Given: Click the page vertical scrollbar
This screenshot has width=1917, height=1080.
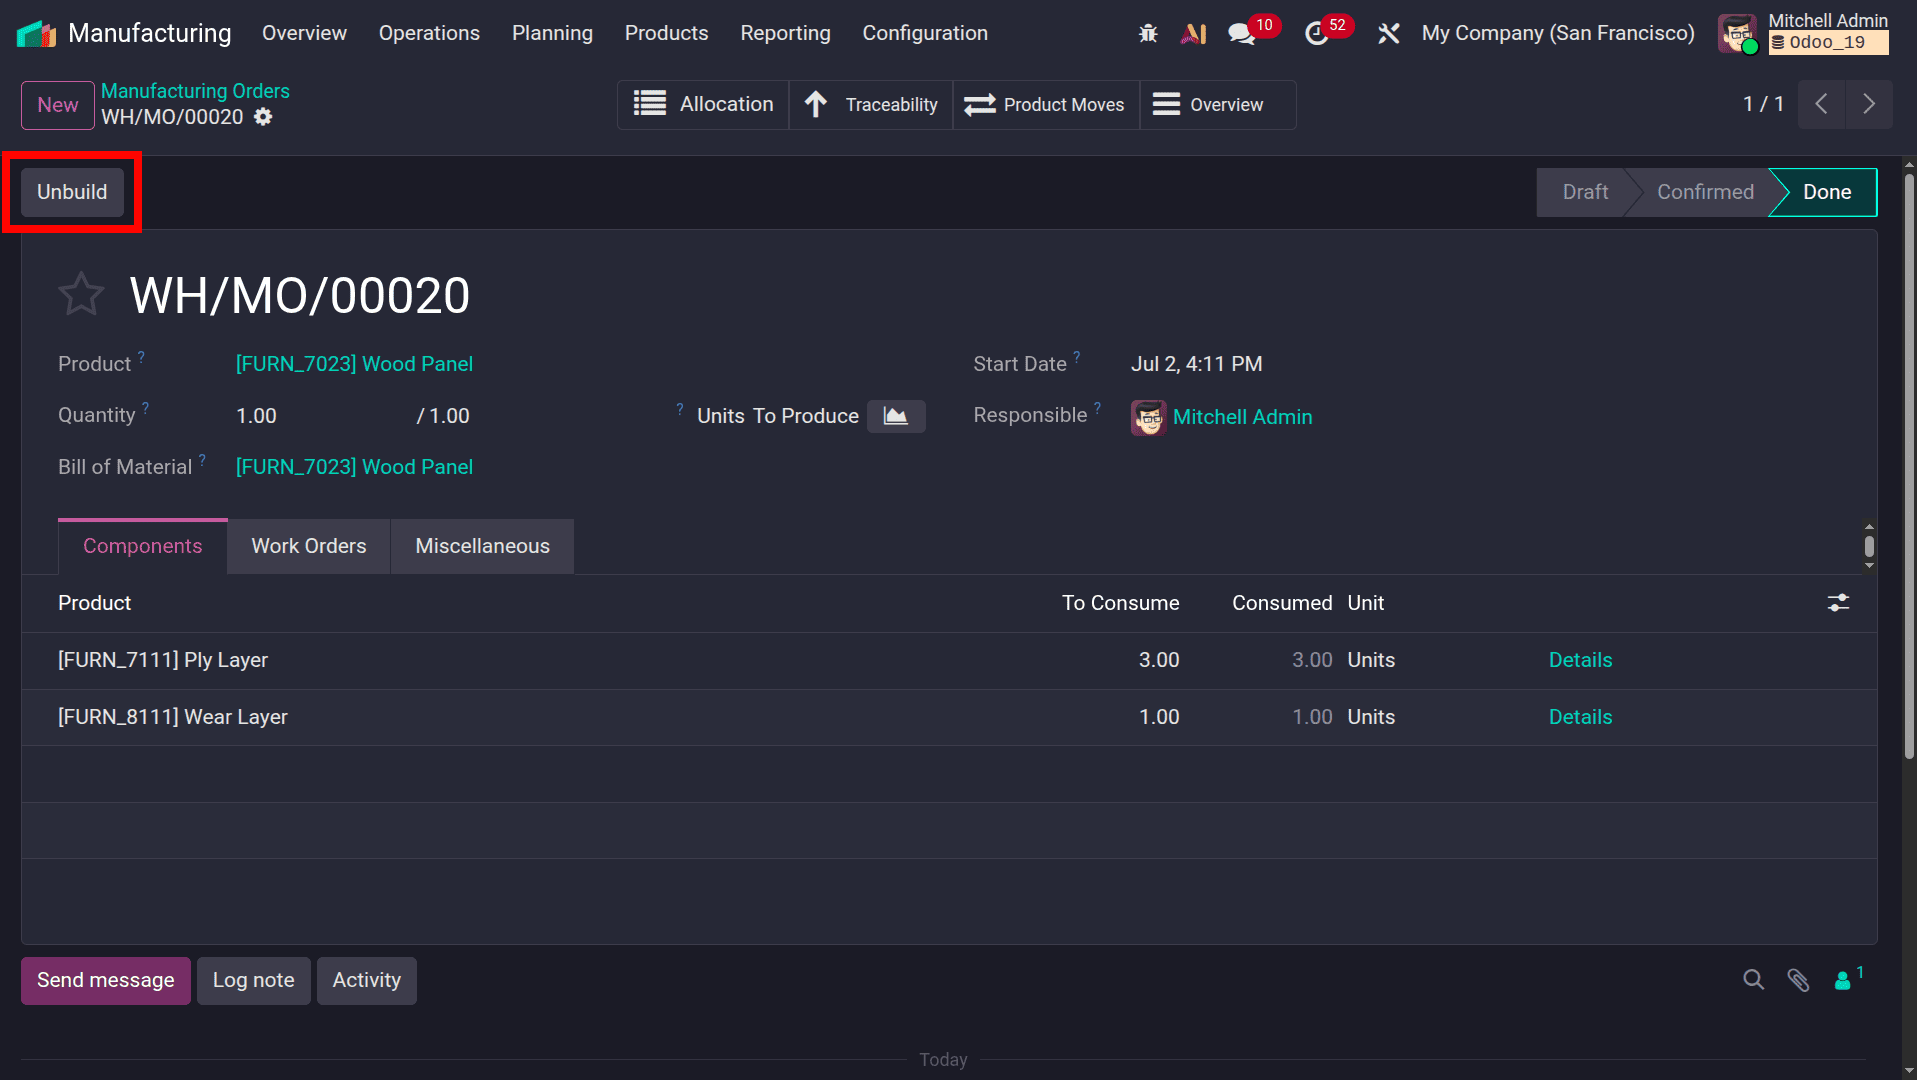Looking at the screenshot, I should pos(1909,465).
